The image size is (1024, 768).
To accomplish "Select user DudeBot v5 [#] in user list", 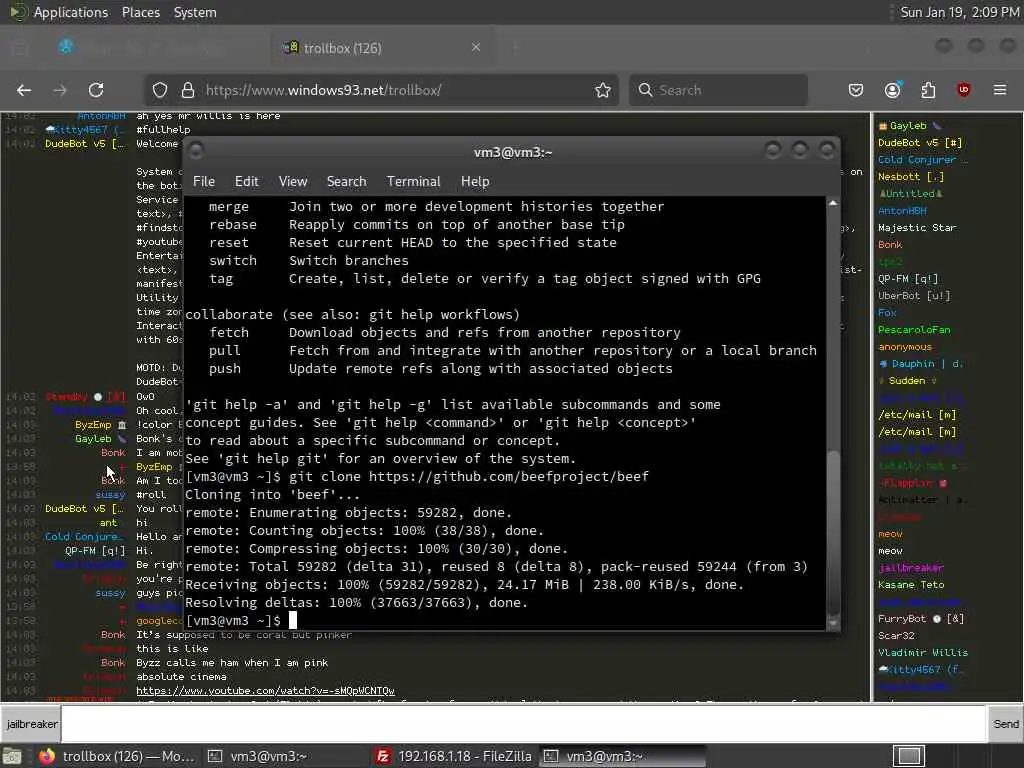I will click(920, 142).
